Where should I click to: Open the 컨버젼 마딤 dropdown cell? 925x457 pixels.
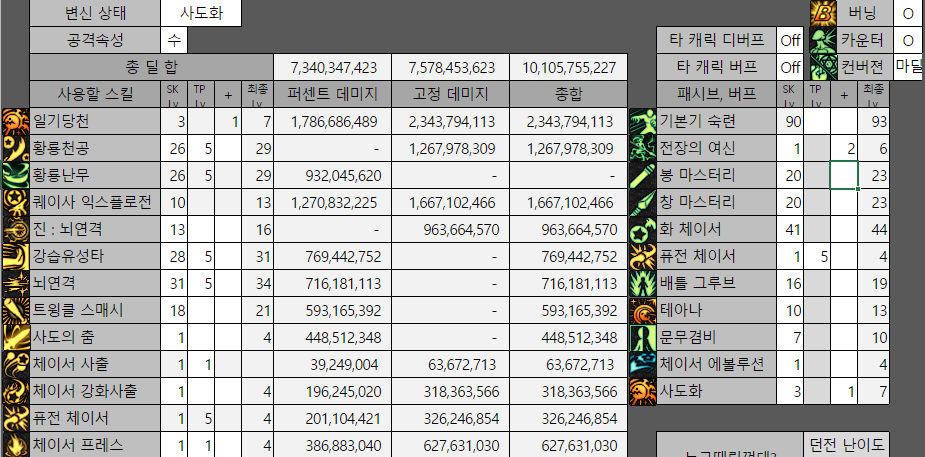(x=908, y=68)
